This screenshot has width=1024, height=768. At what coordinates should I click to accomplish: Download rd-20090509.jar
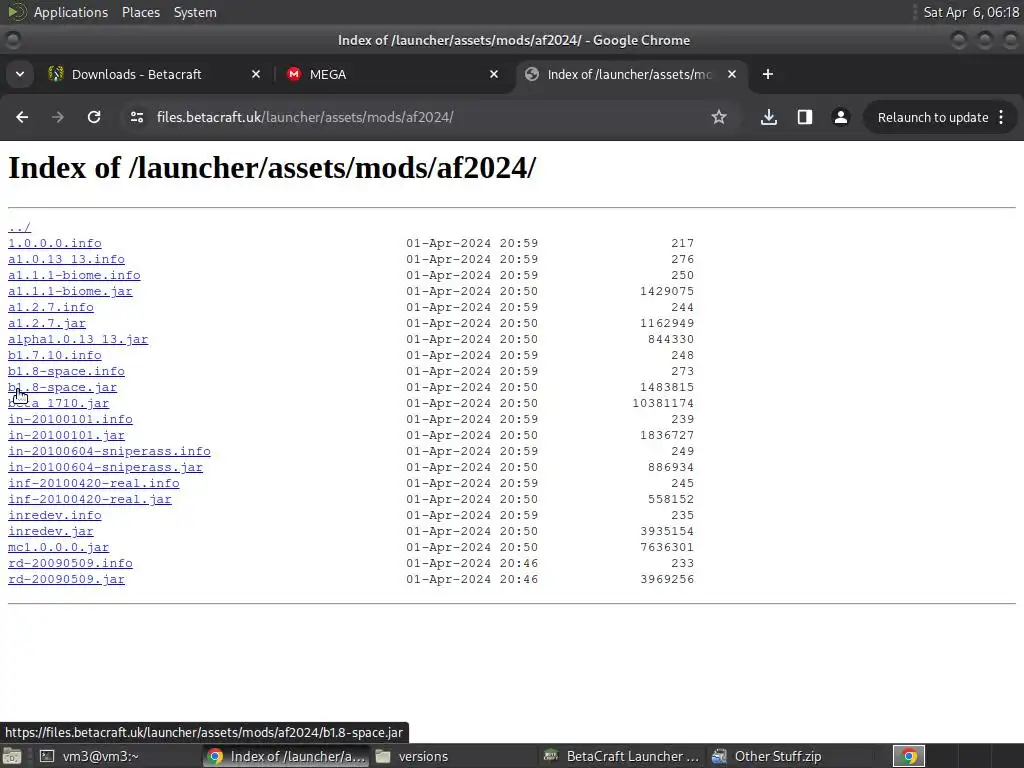point(66,579)
